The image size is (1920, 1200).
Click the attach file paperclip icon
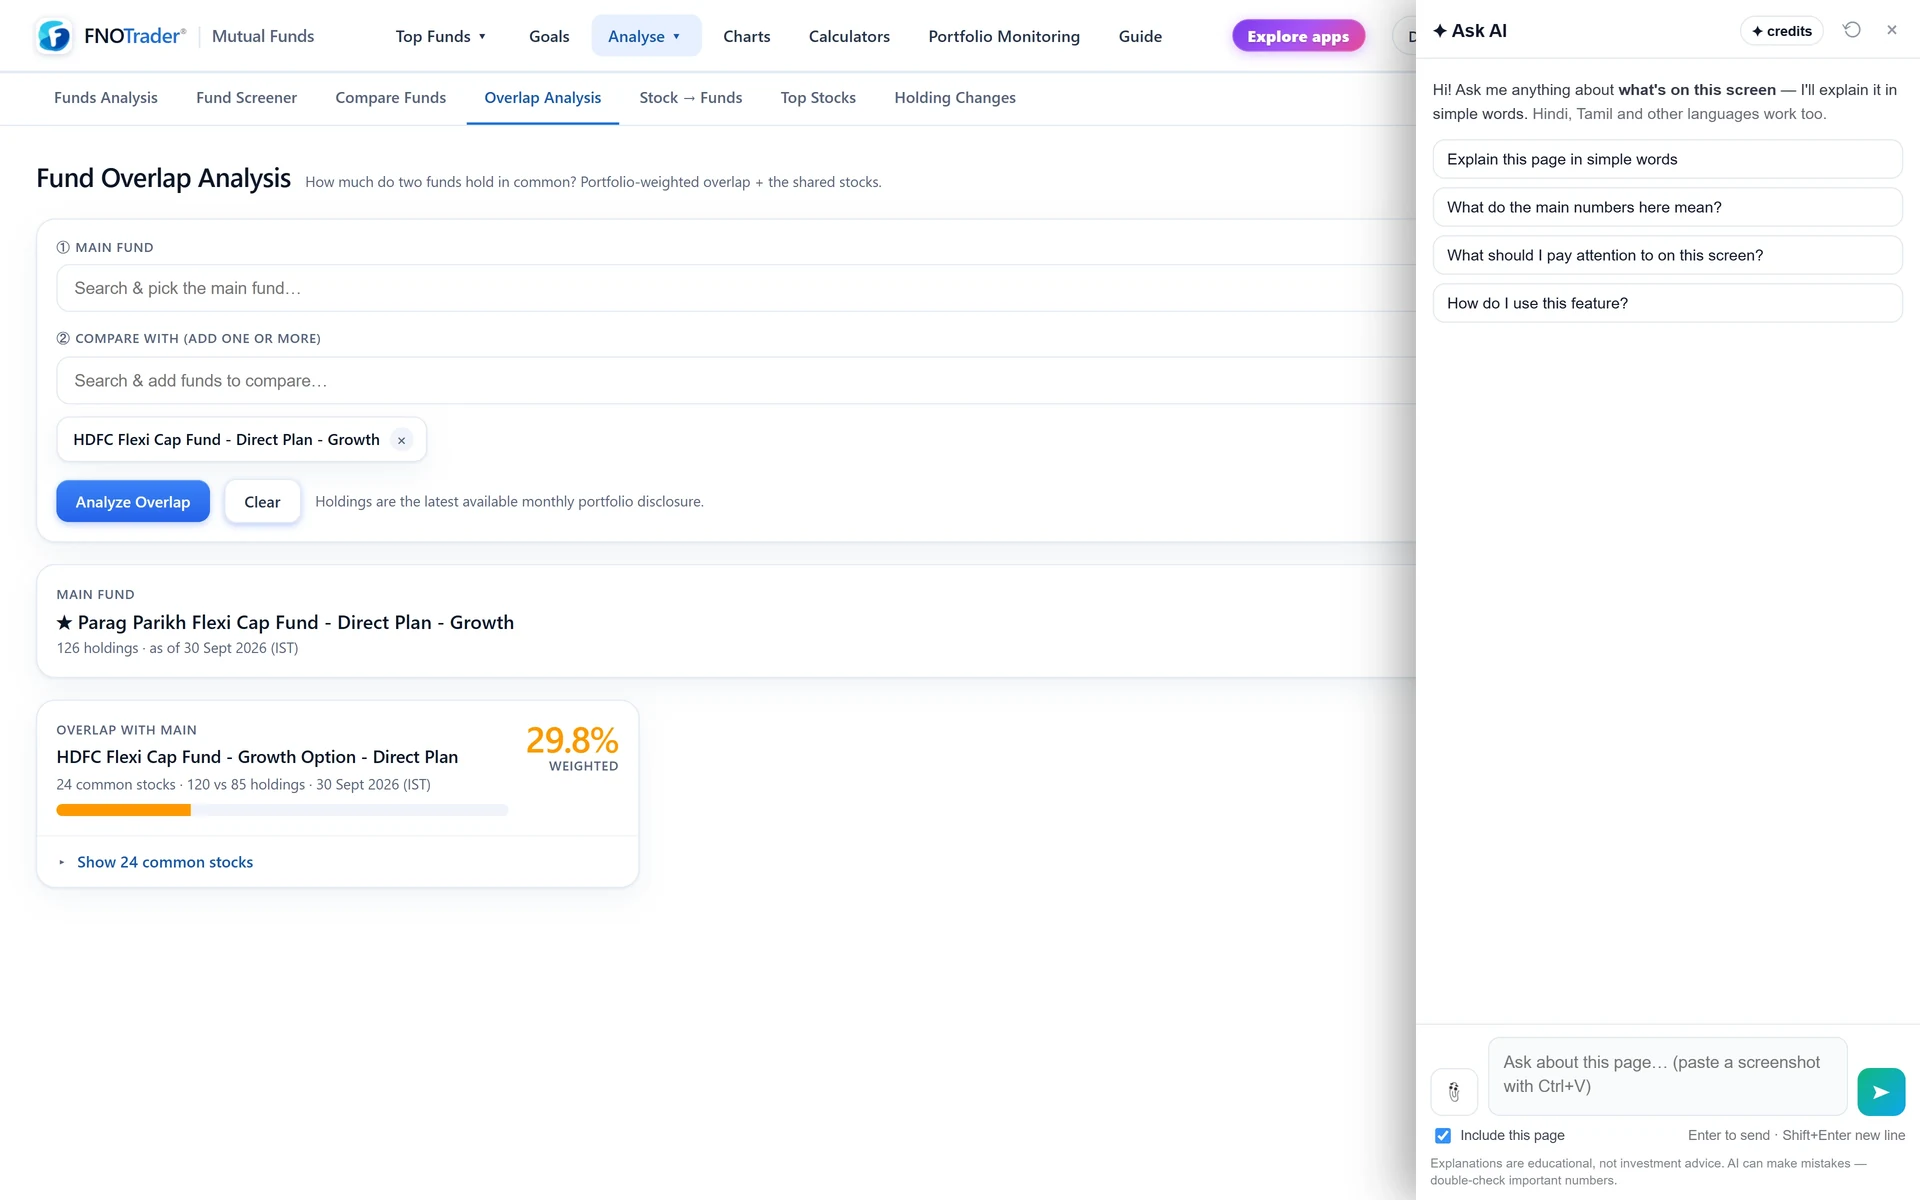1454,1092
